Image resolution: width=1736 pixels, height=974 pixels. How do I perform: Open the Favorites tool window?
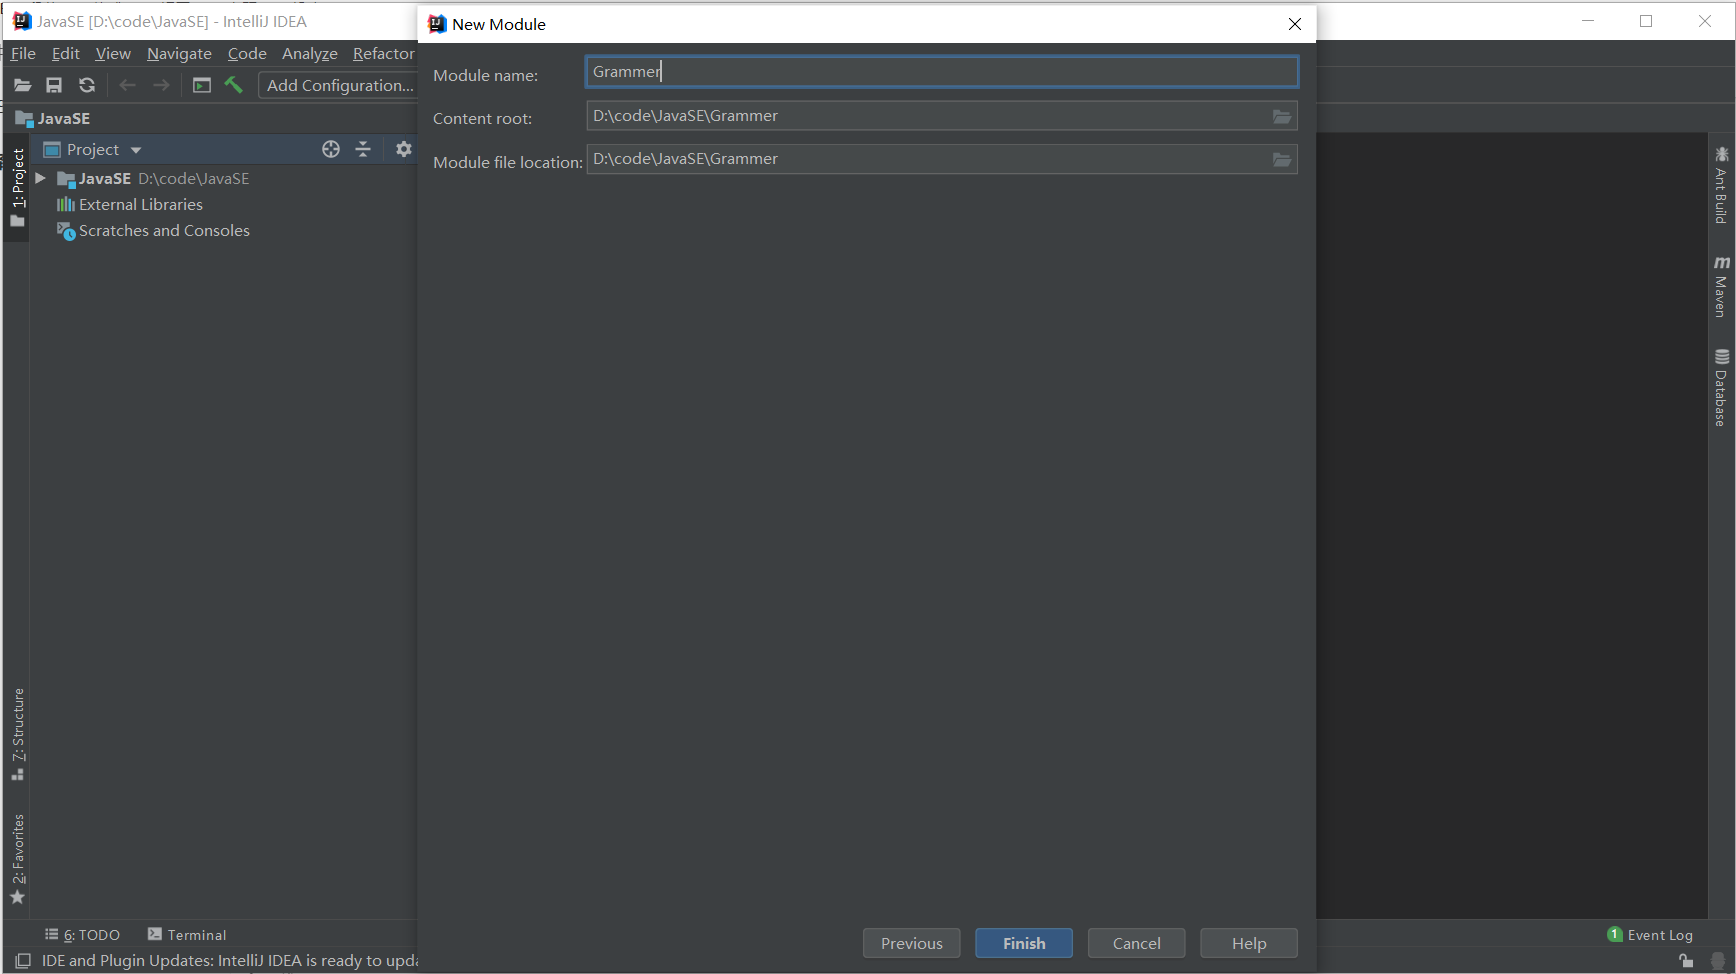click(x=18, y=859)
